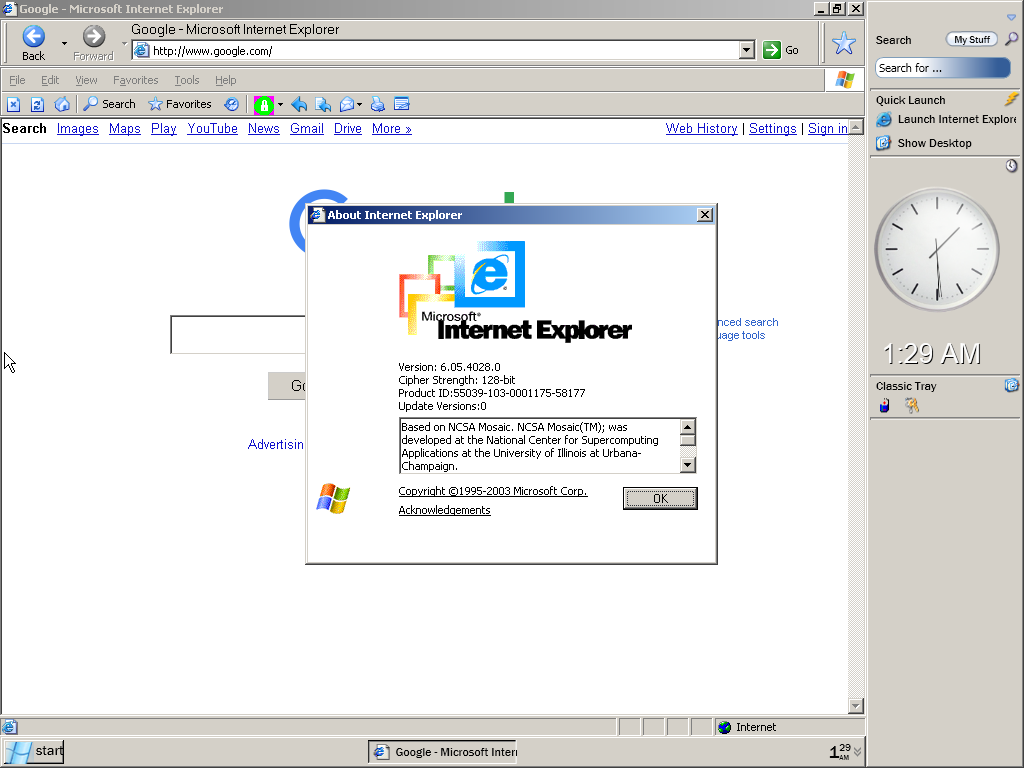Expand the padlock icon dropdown arrow
1024x768 pixels.
pyautogui.click(x=280, y=104)
